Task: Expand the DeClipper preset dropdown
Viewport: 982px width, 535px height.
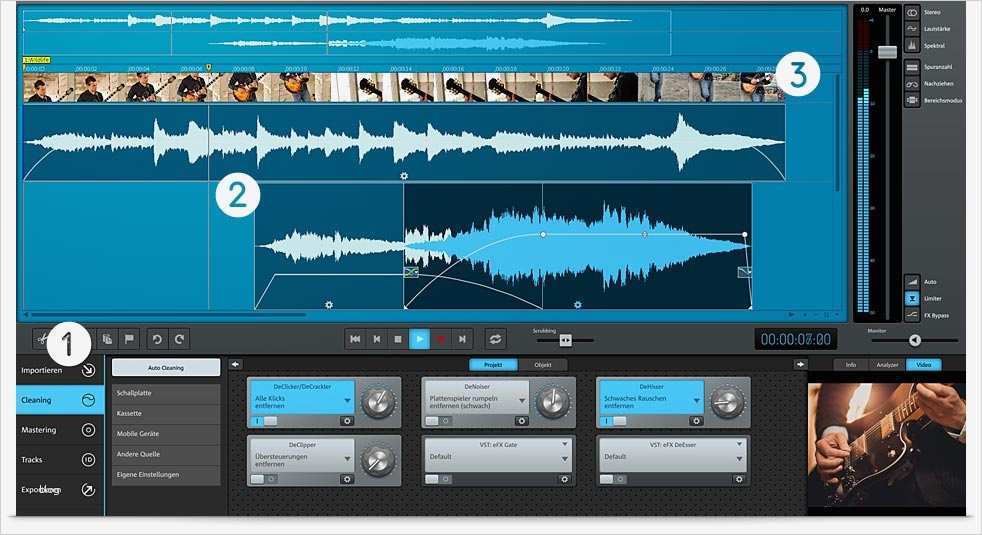Action: (x=347, y=459)
